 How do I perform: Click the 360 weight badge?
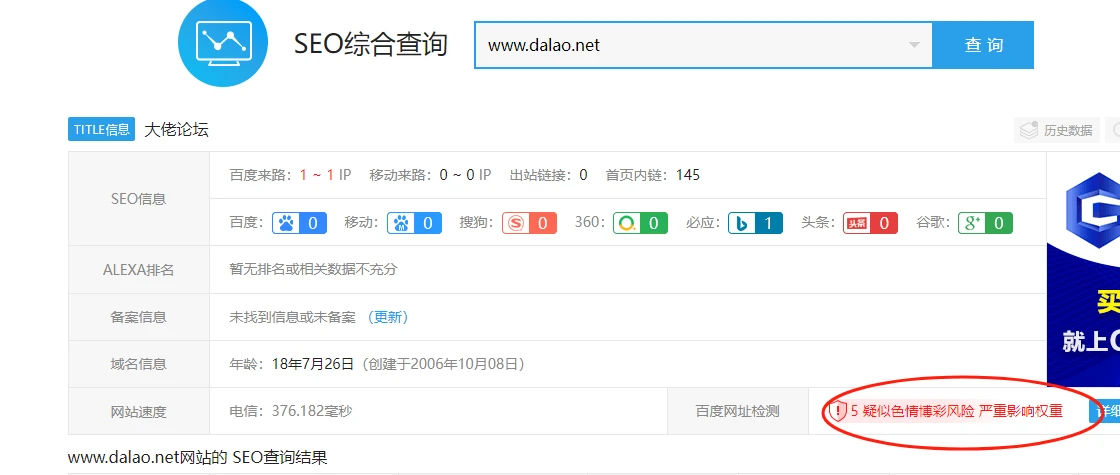point(640,223)
